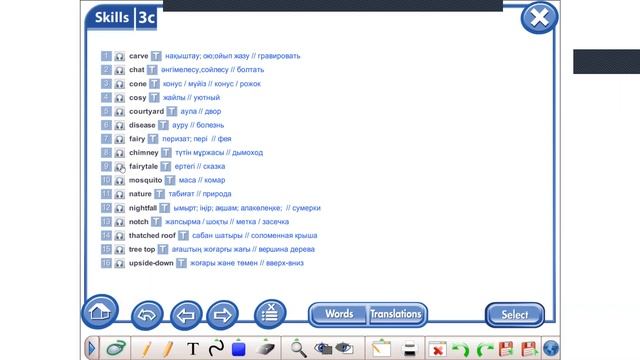Toggle translation T for notch
640x360 pixels.
pos(156,222)
